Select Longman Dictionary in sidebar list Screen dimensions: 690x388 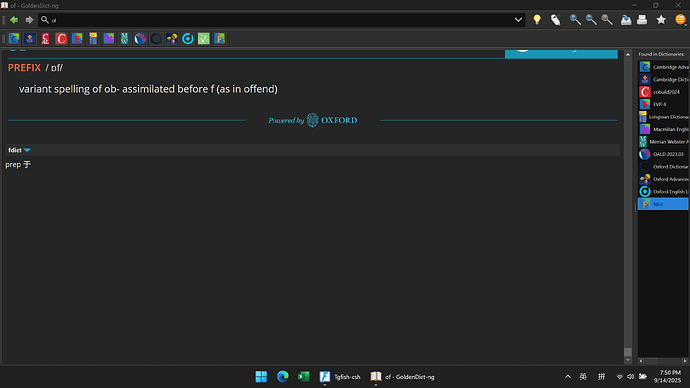pyautogui.click(x=663, y=117)
